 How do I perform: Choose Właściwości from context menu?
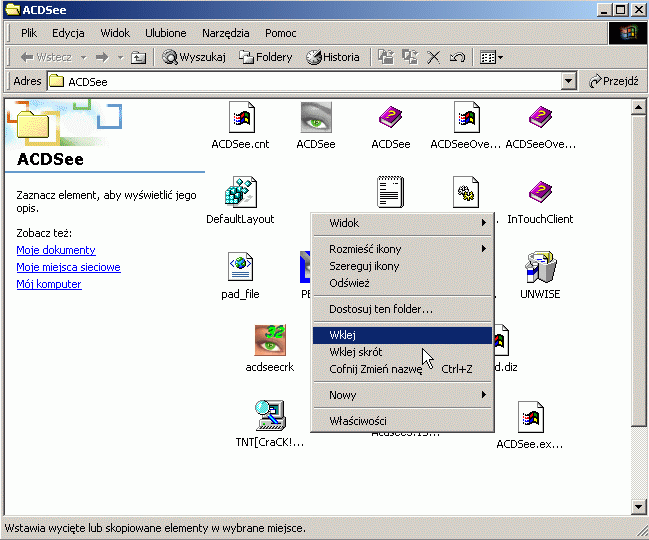(x=403, y=421)
